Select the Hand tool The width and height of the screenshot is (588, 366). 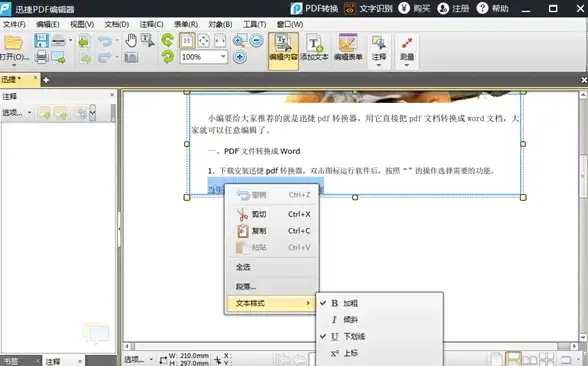tap(131, 40)
